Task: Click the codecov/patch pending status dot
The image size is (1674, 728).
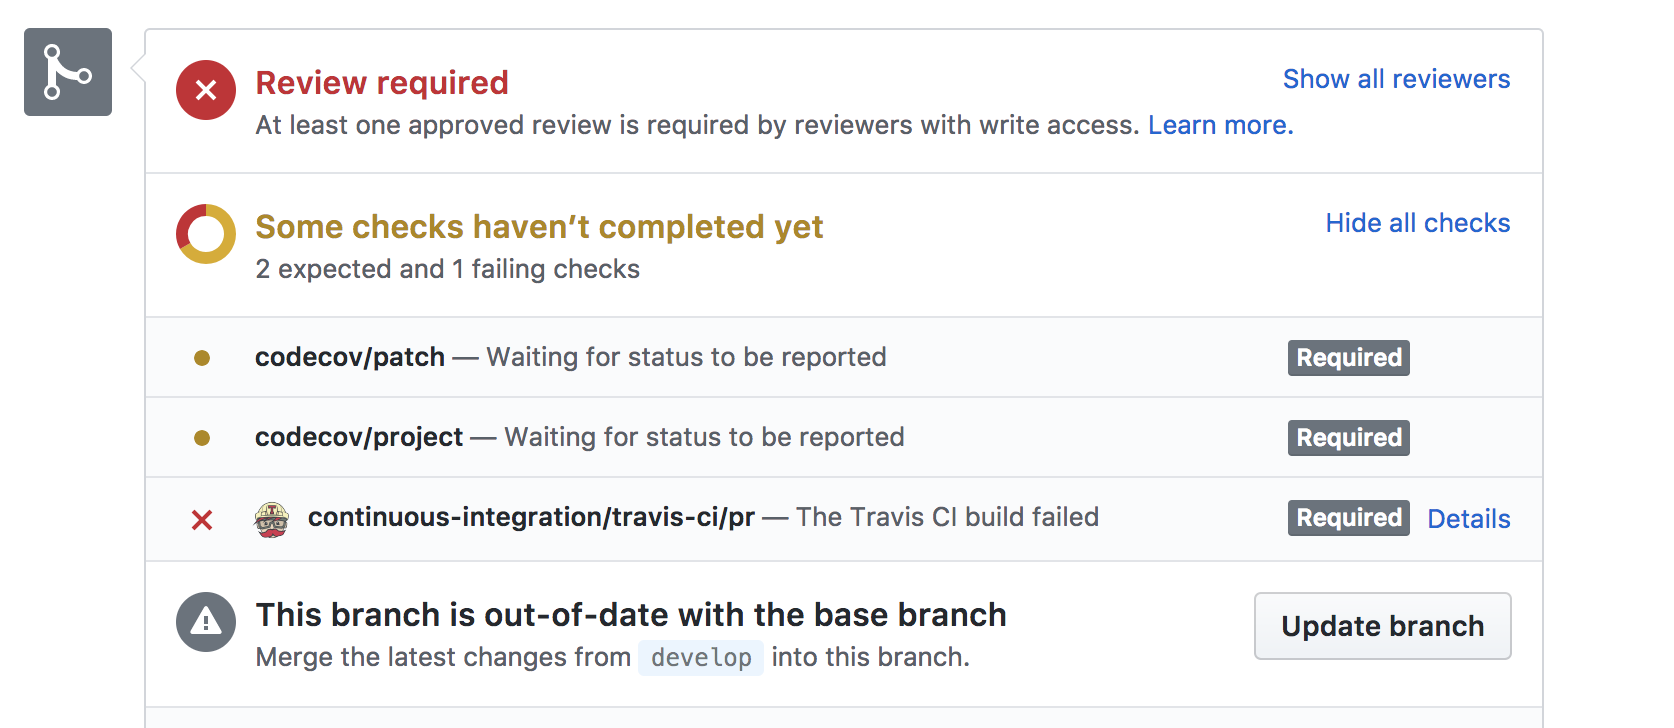Action: click(202, 358)
